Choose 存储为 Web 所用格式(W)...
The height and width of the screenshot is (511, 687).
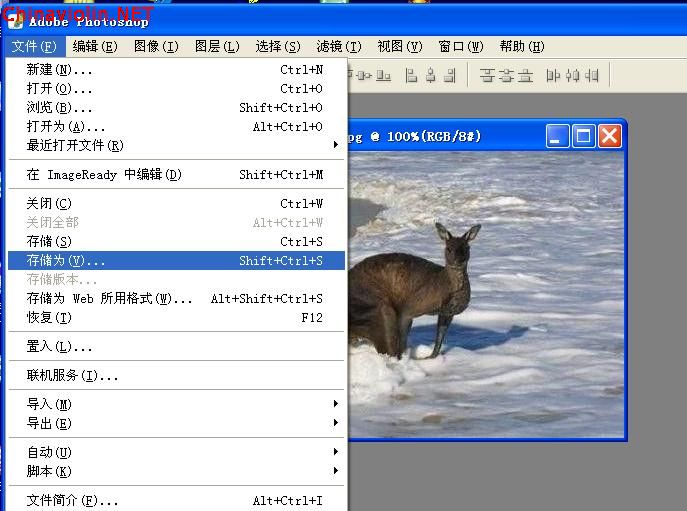click(x=176, y=299)
